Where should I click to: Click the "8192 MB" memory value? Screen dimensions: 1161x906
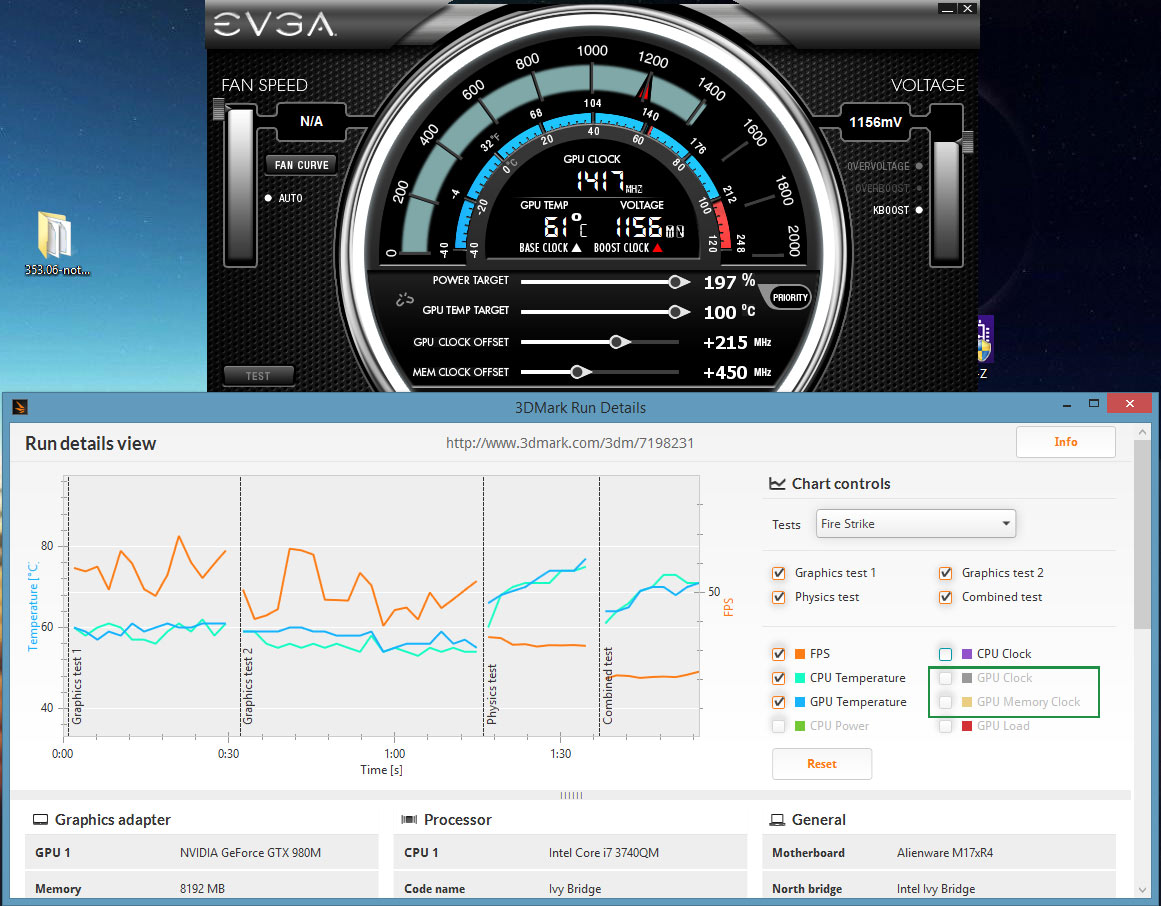click(x=202, y=888)
